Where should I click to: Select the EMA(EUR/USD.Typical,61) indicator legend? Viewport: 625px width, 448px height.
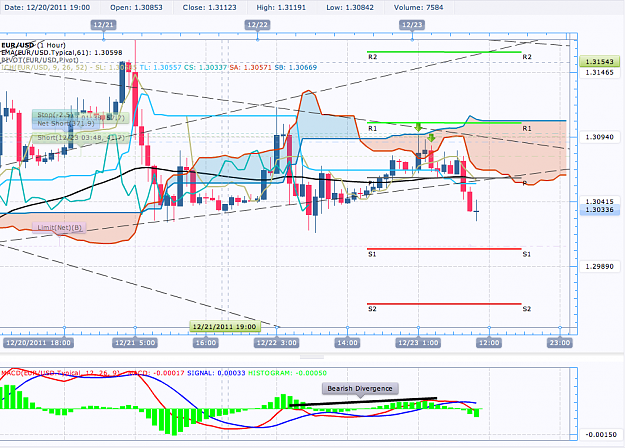(62, 53)
